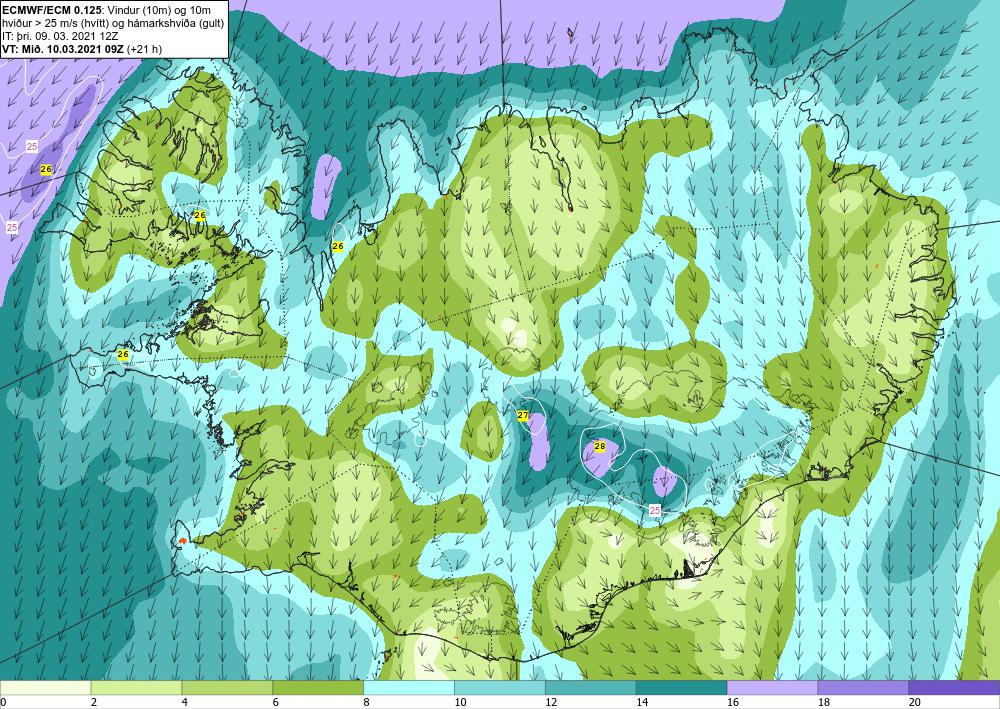The width and height of the screenshot is (1000, 709).
Task: Click the yellow 28 gust label
Action: pos(599,446)
